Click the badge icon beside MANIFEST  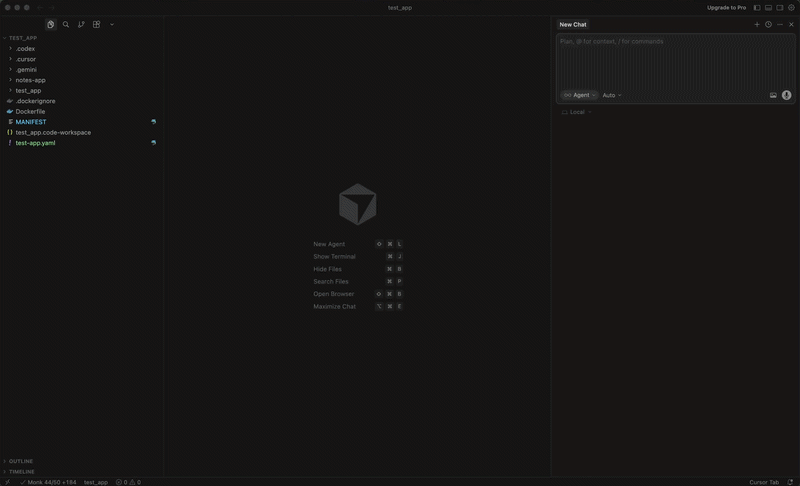tap(154, 122)
